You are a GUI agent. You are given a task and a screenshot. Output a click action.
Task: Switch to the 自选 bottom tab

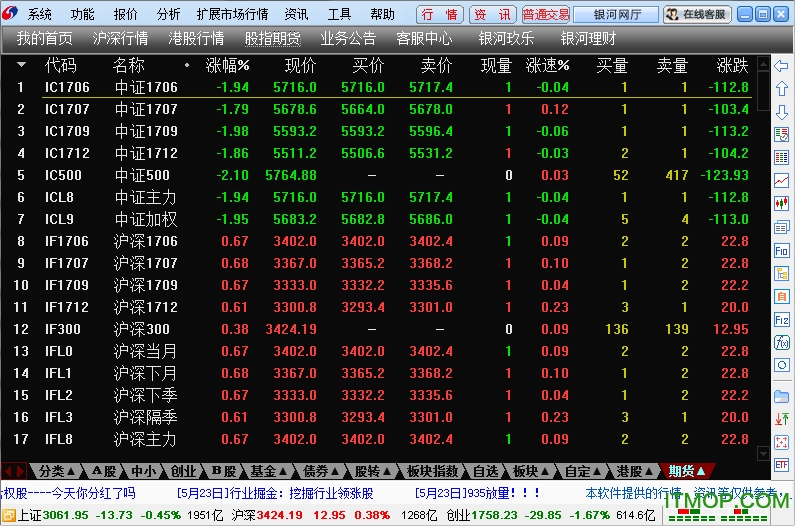coord(486,471)
